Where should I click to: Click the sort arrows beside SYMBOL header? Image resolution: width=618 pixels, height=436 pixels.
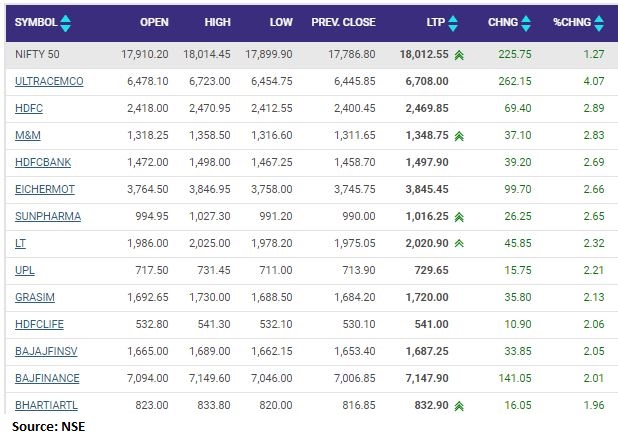pos(65,22)
